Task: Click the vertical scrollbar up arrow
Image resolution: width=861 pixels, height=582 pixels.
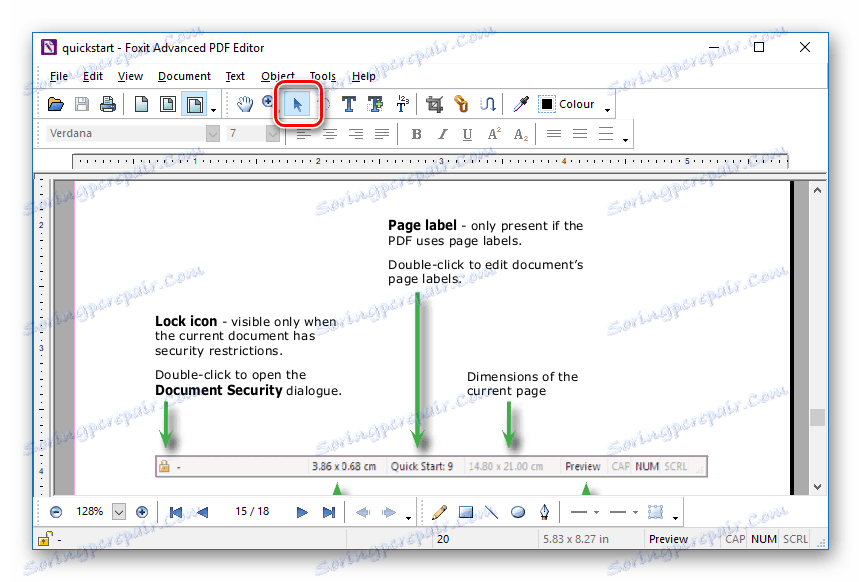Action: pyautogui.click(x=818, y=190)
